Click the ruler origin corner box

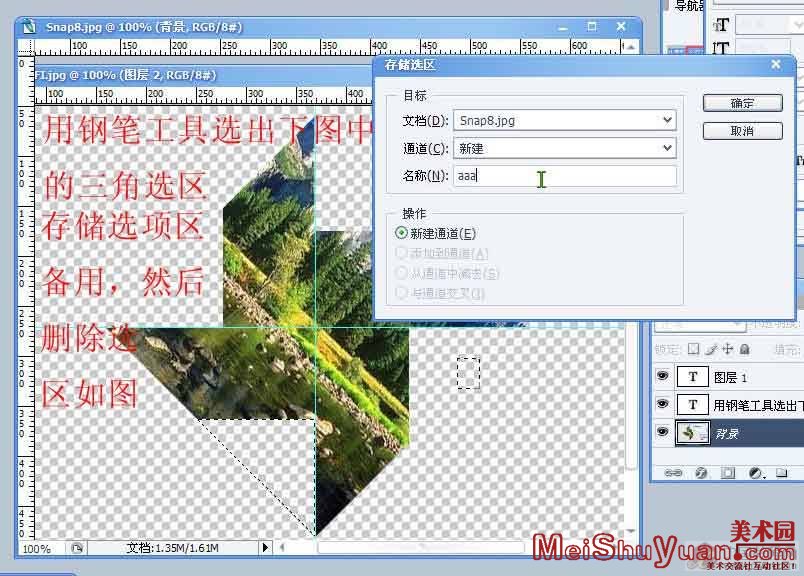[x=26, y=47]
